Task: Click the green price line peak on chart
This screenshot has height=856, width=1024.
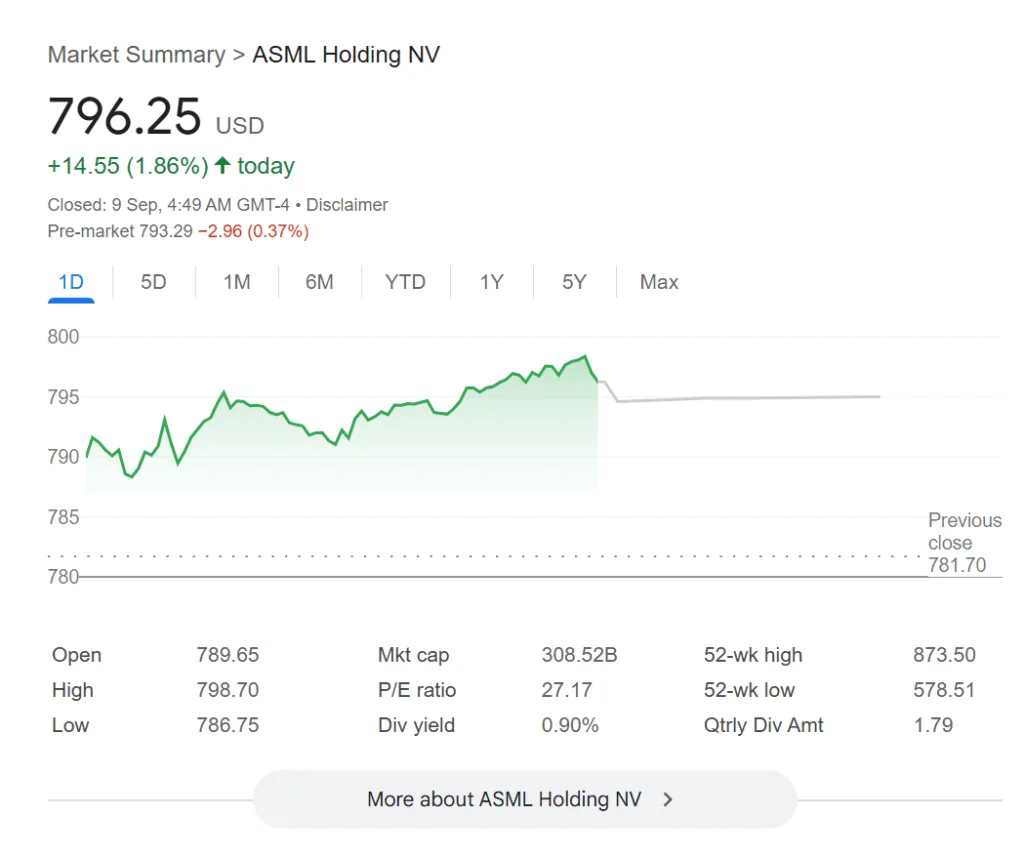Action: click(585, 357)
